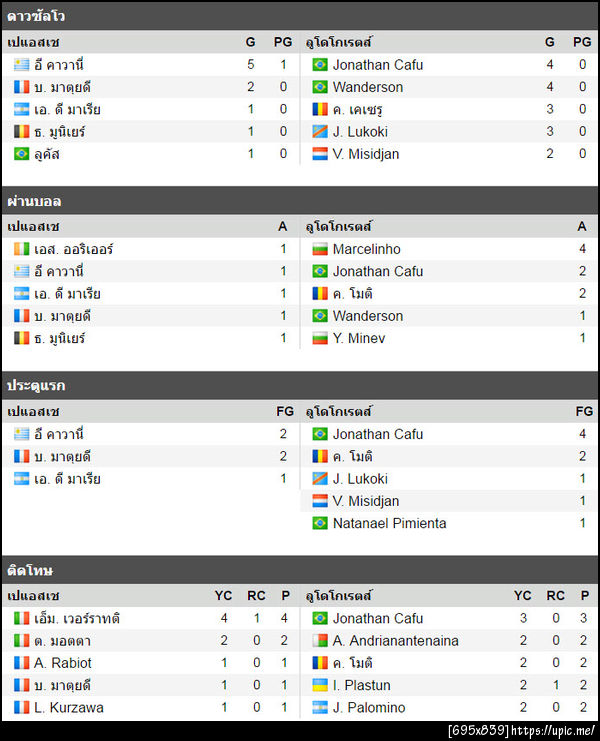This screenshot has height=741, width=600.
Task: Select player Natanael Pimienta
Action: coord(390,523)
